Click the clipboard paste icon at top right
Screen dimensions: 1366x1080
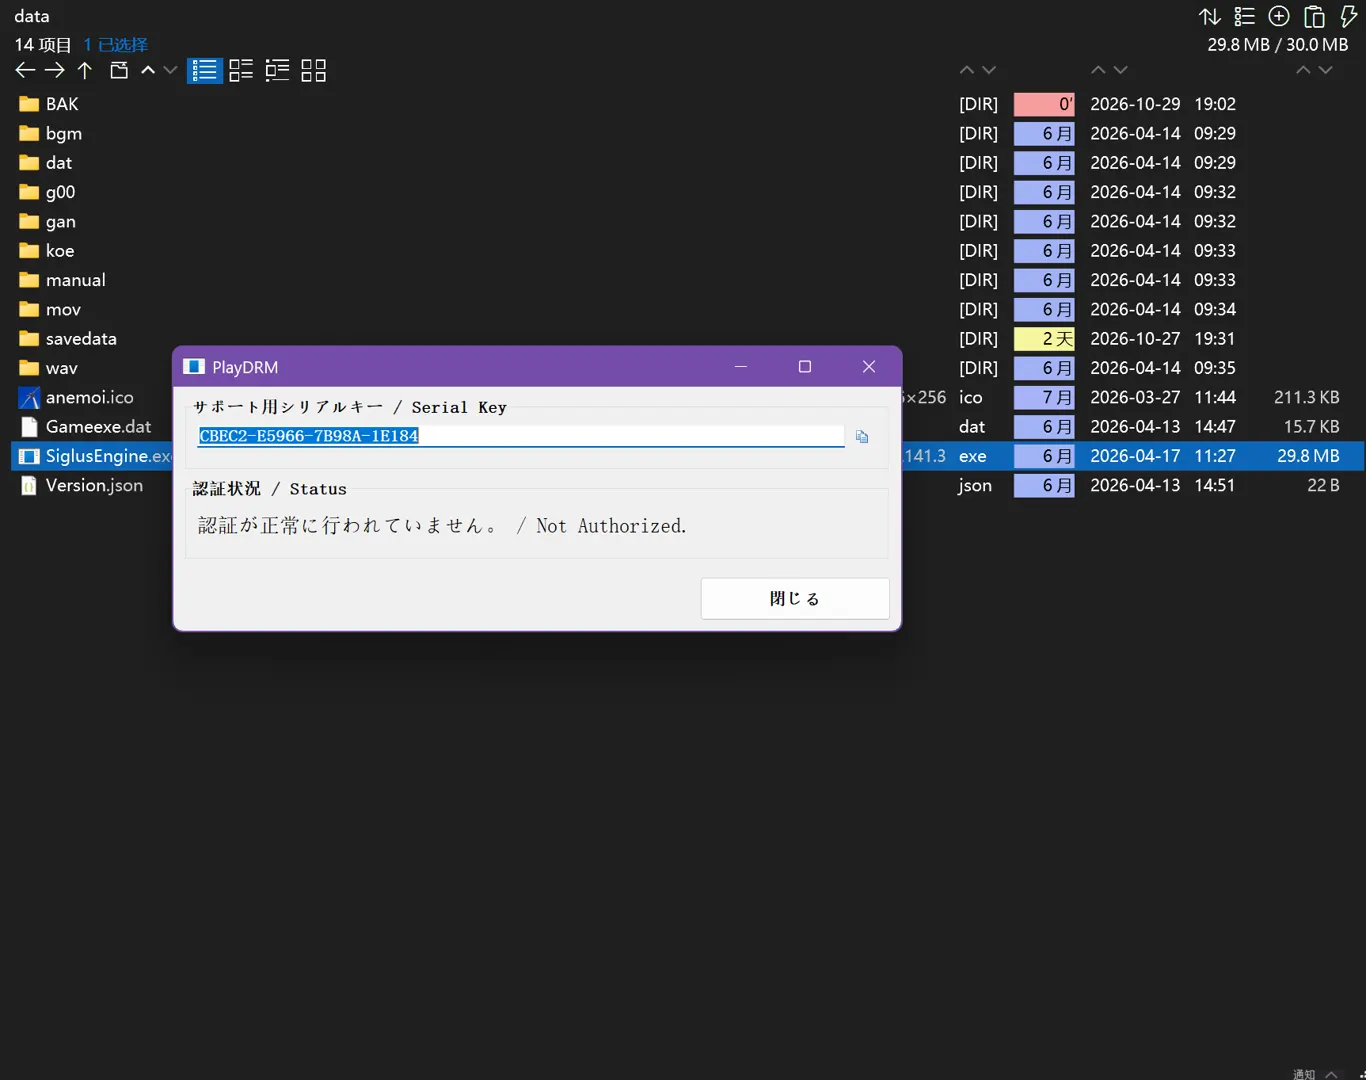[1314, 16]
